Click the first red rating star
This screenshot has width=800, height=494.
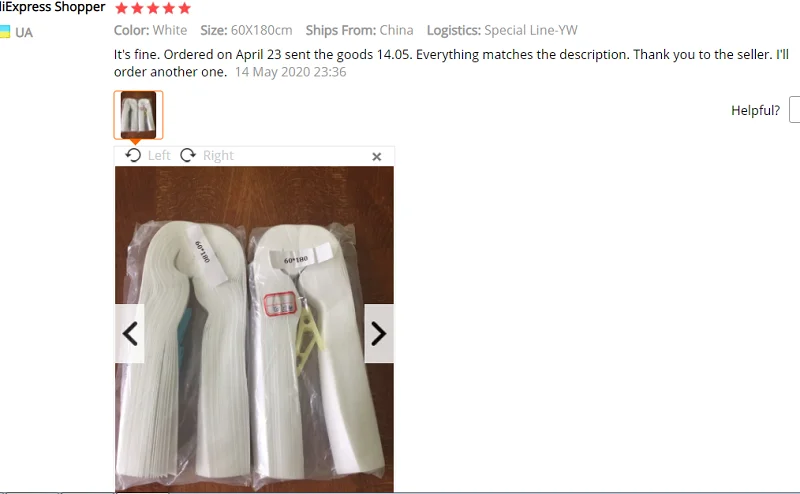(x=121, y=8)
